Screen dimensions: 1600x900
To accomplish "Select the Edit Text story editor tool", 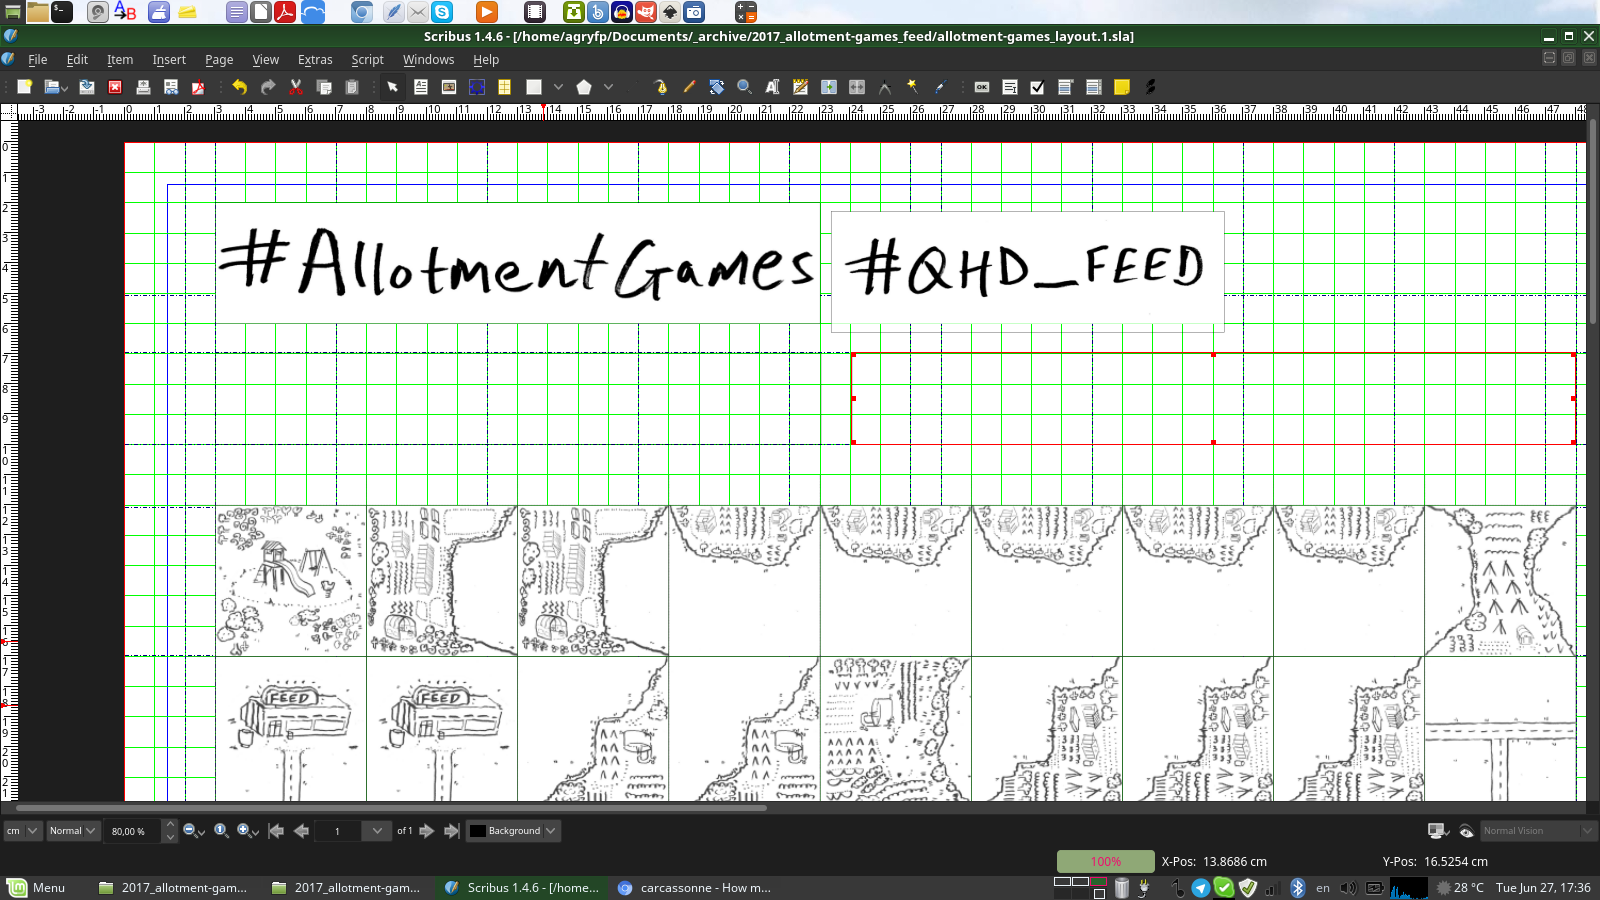I will tap(800, 87).
